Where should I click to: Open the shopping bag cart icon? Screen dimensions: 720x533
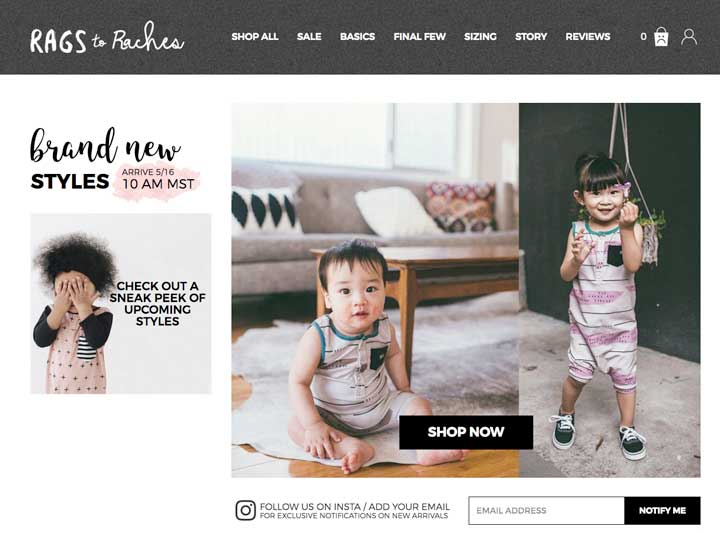coord(661,37)
